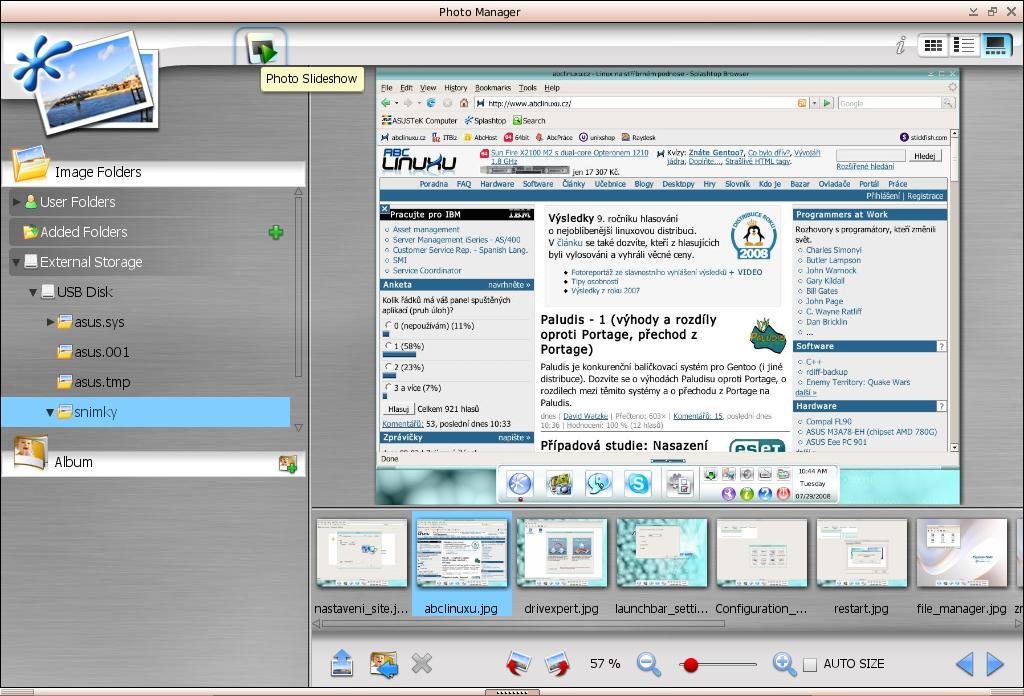Screen dimensions: 1024x696
Task: Collapse the USB Disk node
Action: tap(33, 293)
